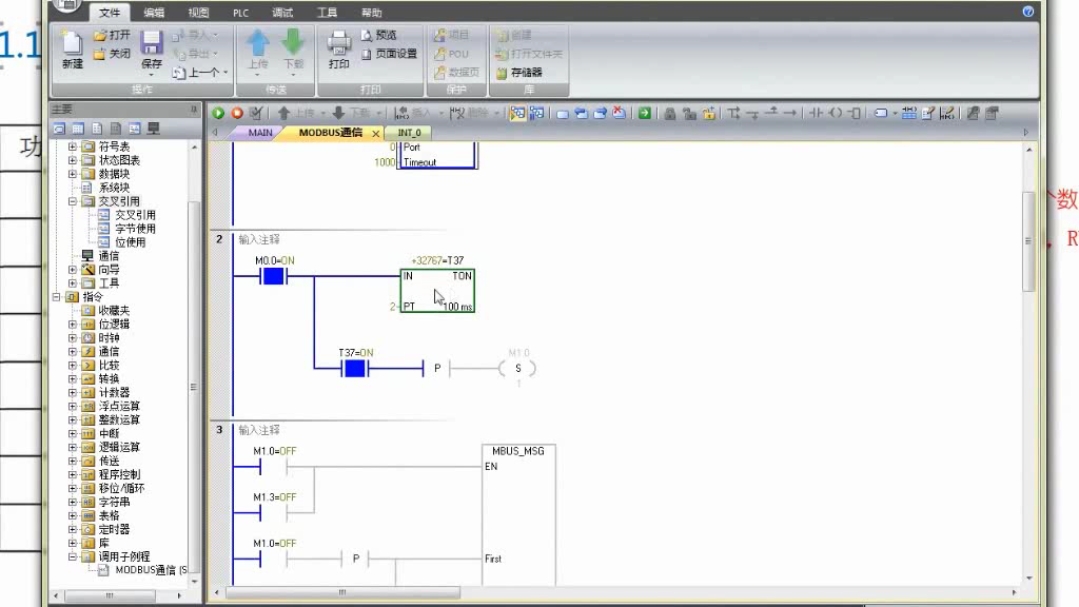Select 字节使用 in the project tree
Viewport: 1079px width, 607px height.
pos(135,228)
